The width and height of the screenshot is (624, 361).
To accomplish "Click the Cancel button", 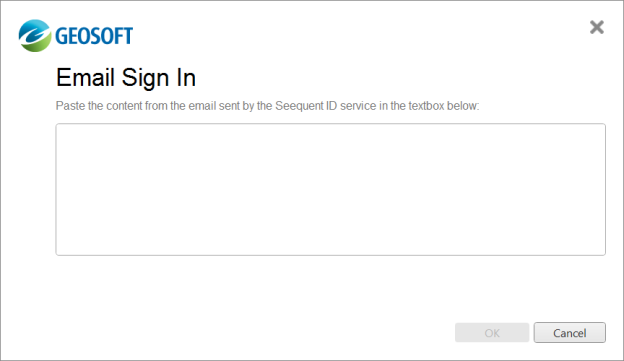I will coord(569,333).
